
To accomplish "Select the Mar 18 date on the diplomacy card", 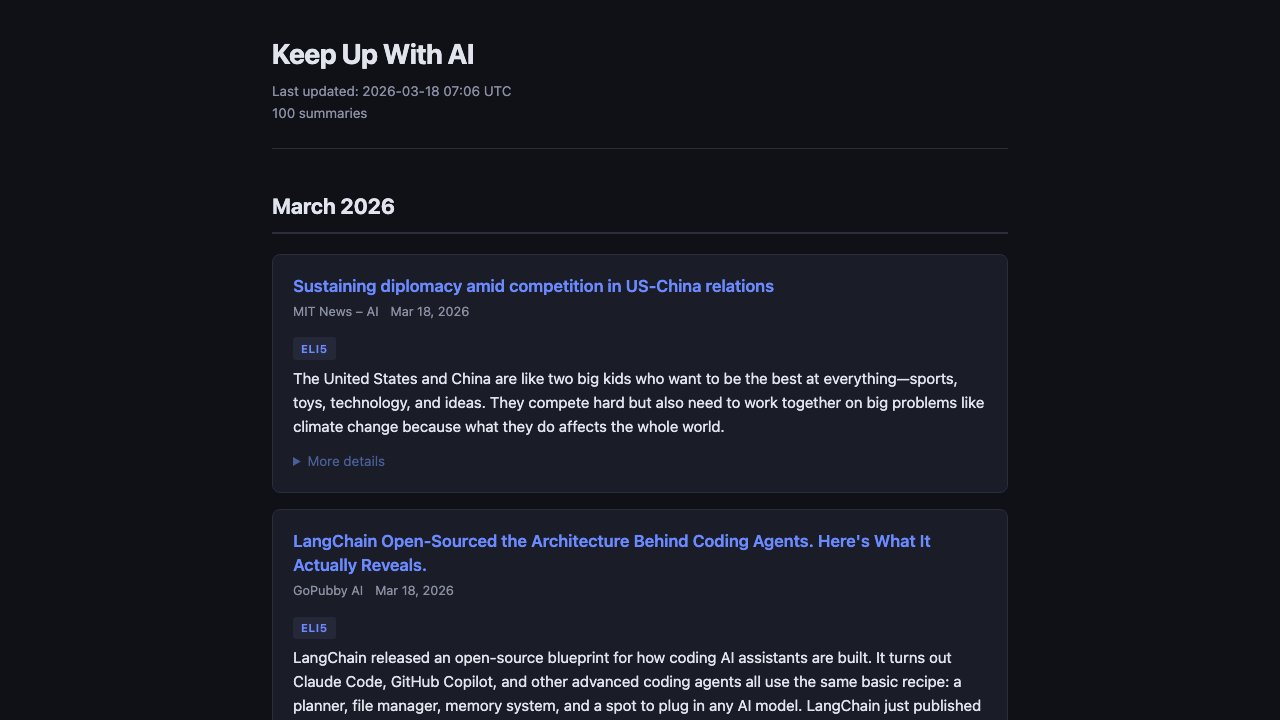I will (429, 311).
